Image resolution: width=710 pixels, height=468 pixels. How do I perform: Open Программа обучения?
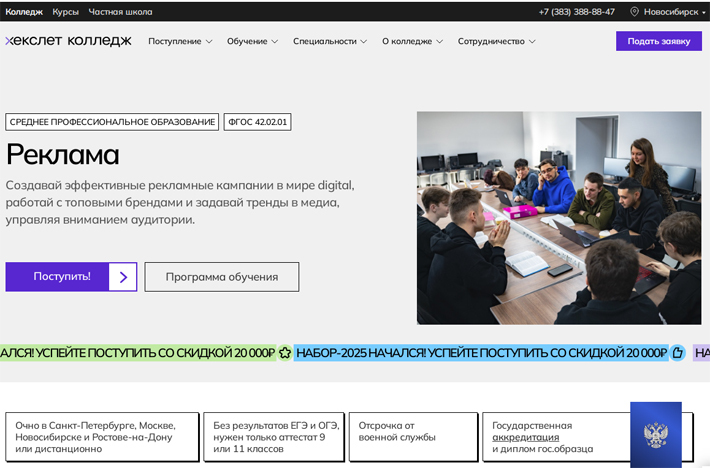point(222,277)
